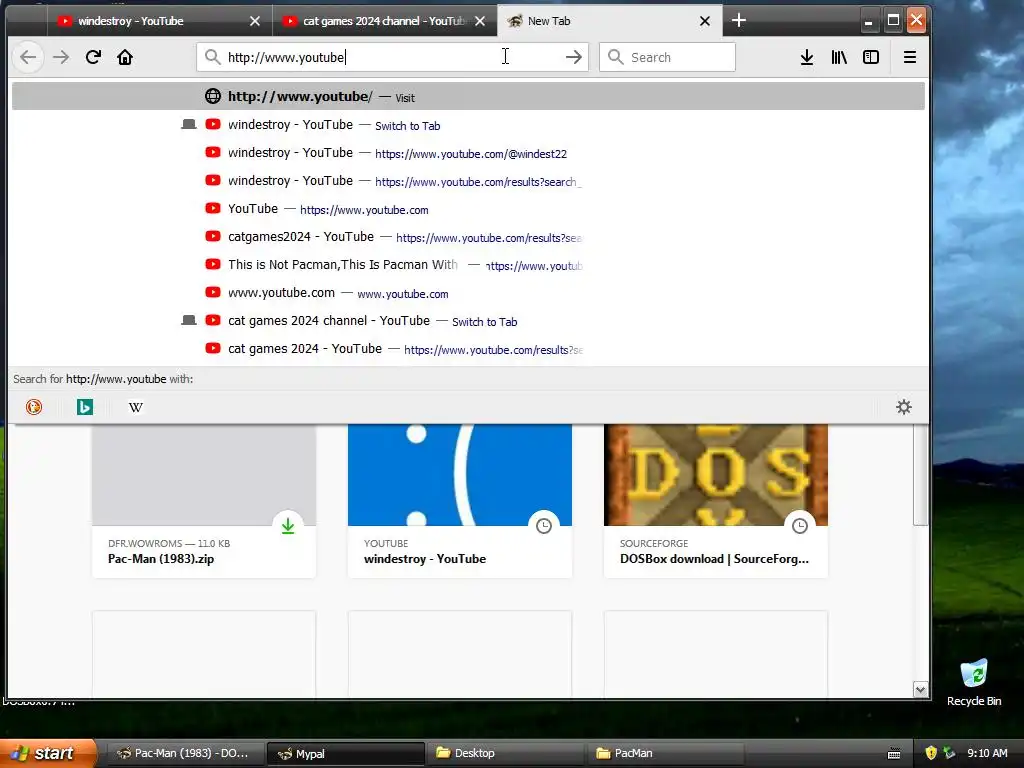Search with the Bing engine icon
The width and height of the screenshot is (1024, 768).
coord(85,407)
